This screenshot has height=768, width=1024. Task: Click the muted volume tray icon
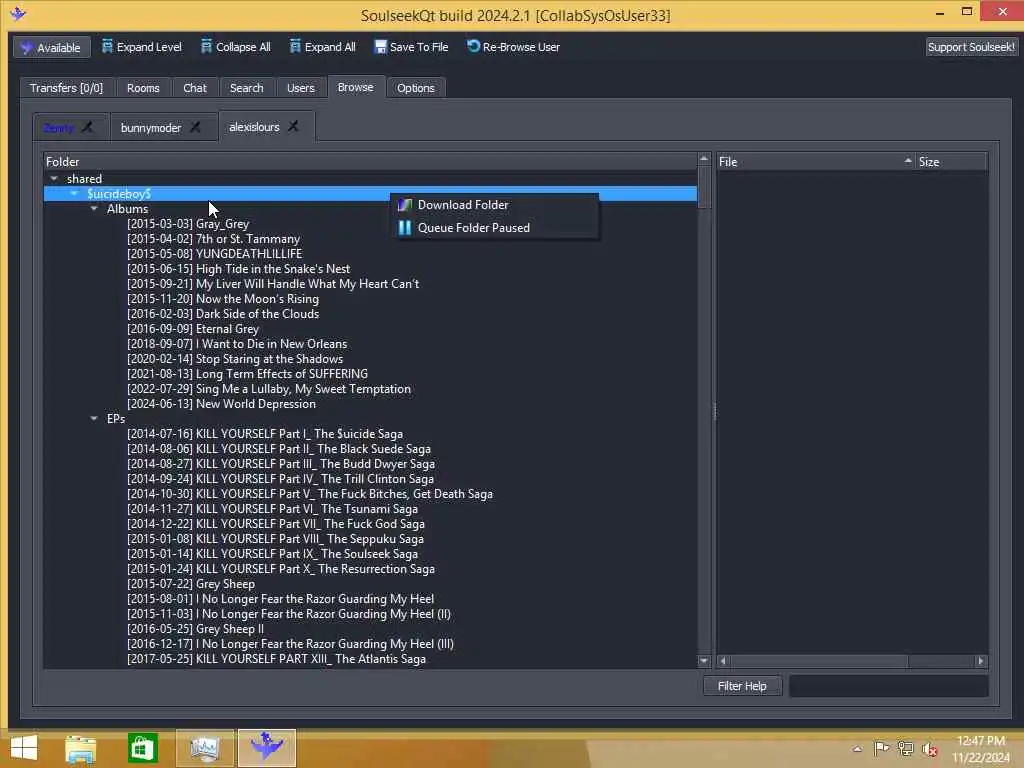point(930,749)
